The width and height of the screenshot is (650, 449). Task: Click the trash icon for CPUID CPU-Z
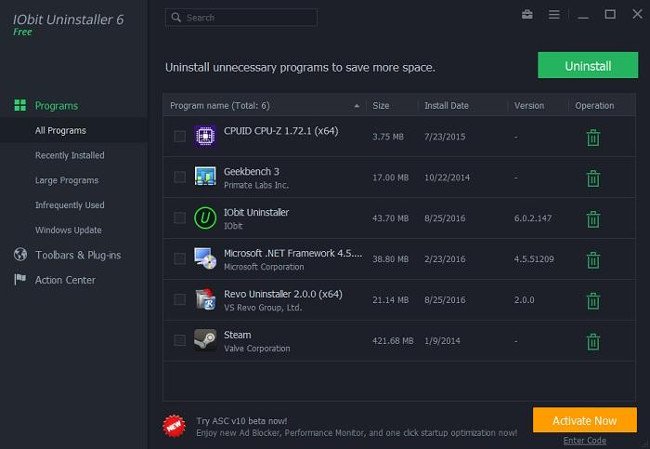pos(593,138)
